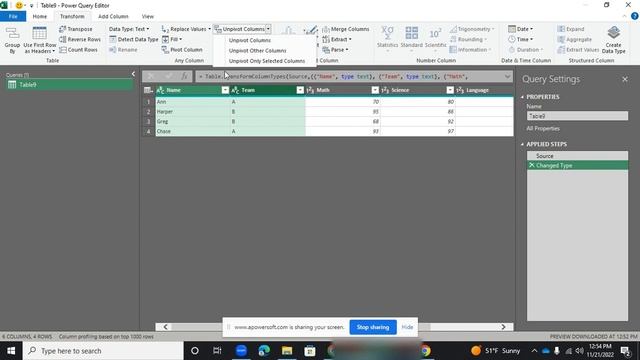640x360 pixels.
Task: Click Merge Columns command
Action: point(346,29)
